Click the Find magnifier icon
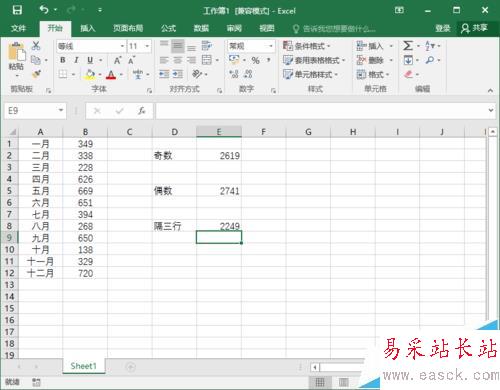500x390 pixels. 430,60
